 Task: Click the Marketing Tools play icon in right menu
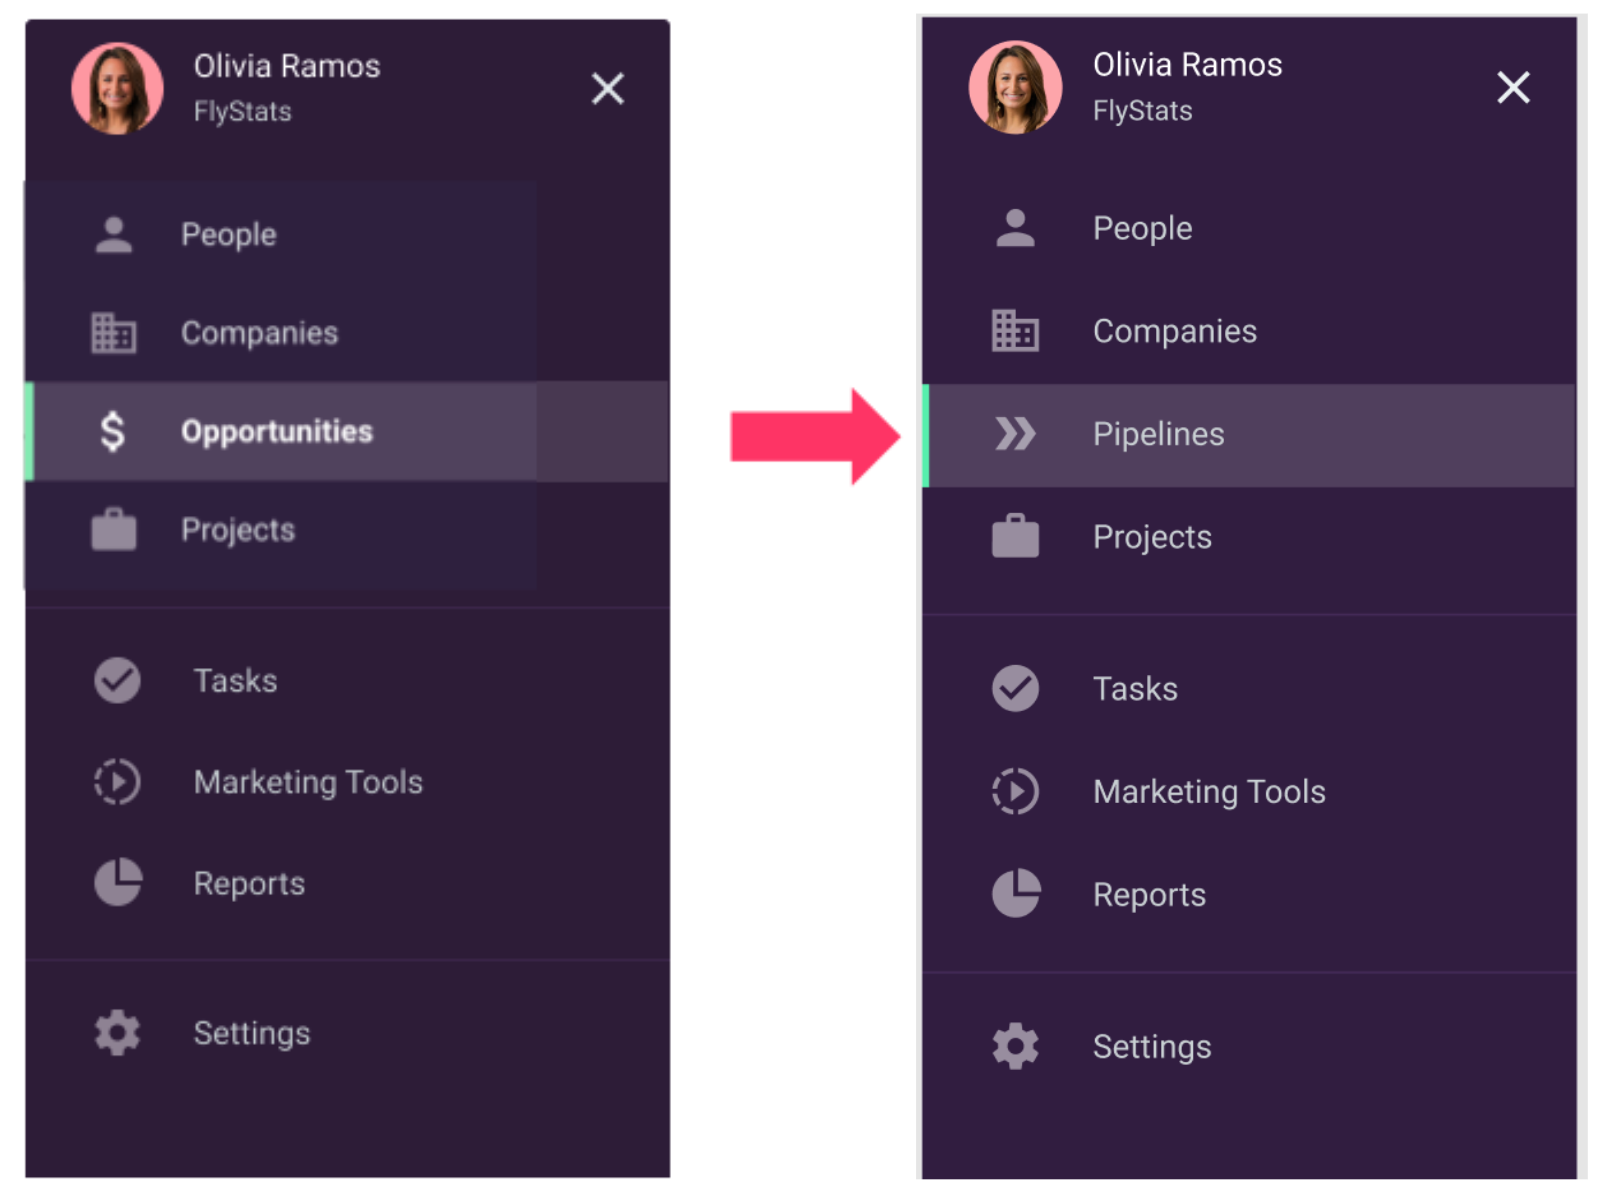tap(1015, 791)
